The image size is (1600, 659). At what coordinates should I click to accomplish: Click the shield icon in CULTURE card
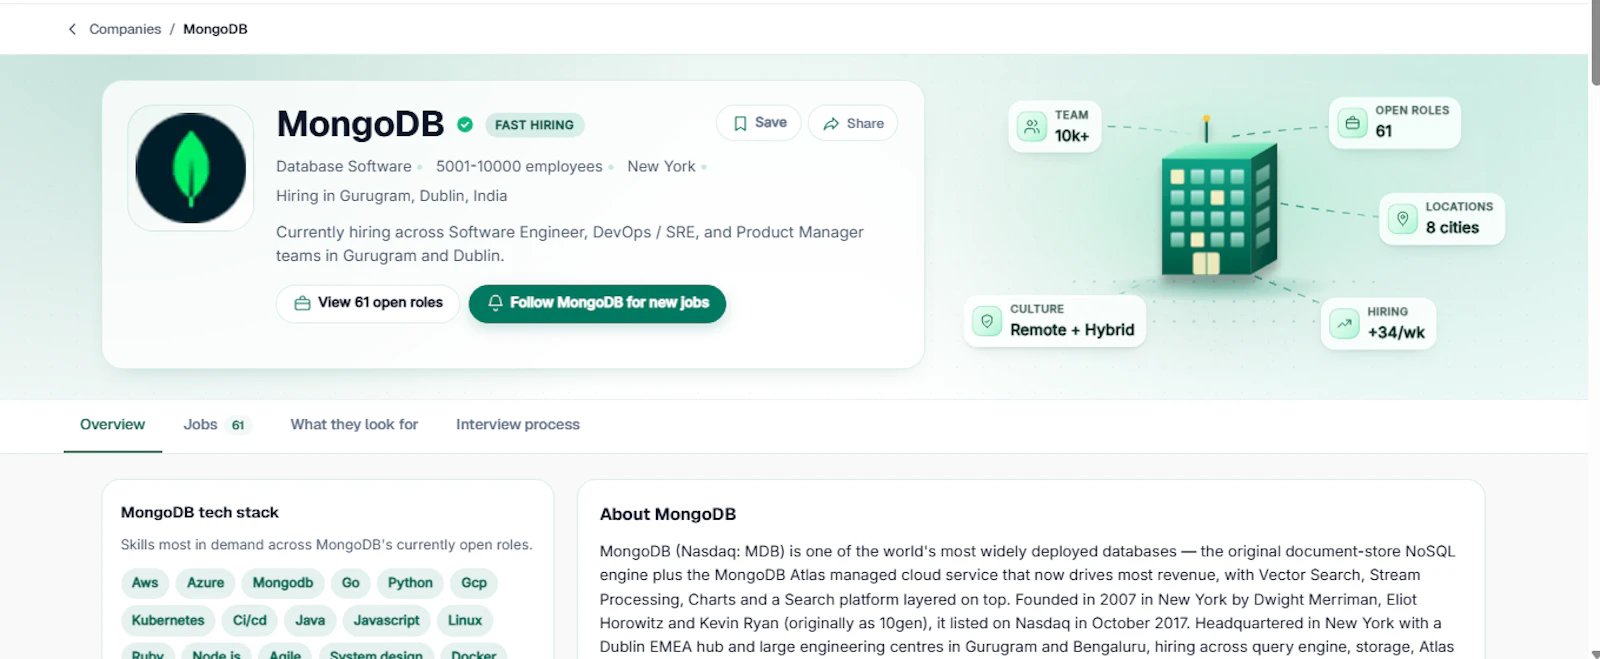(987, 321)
